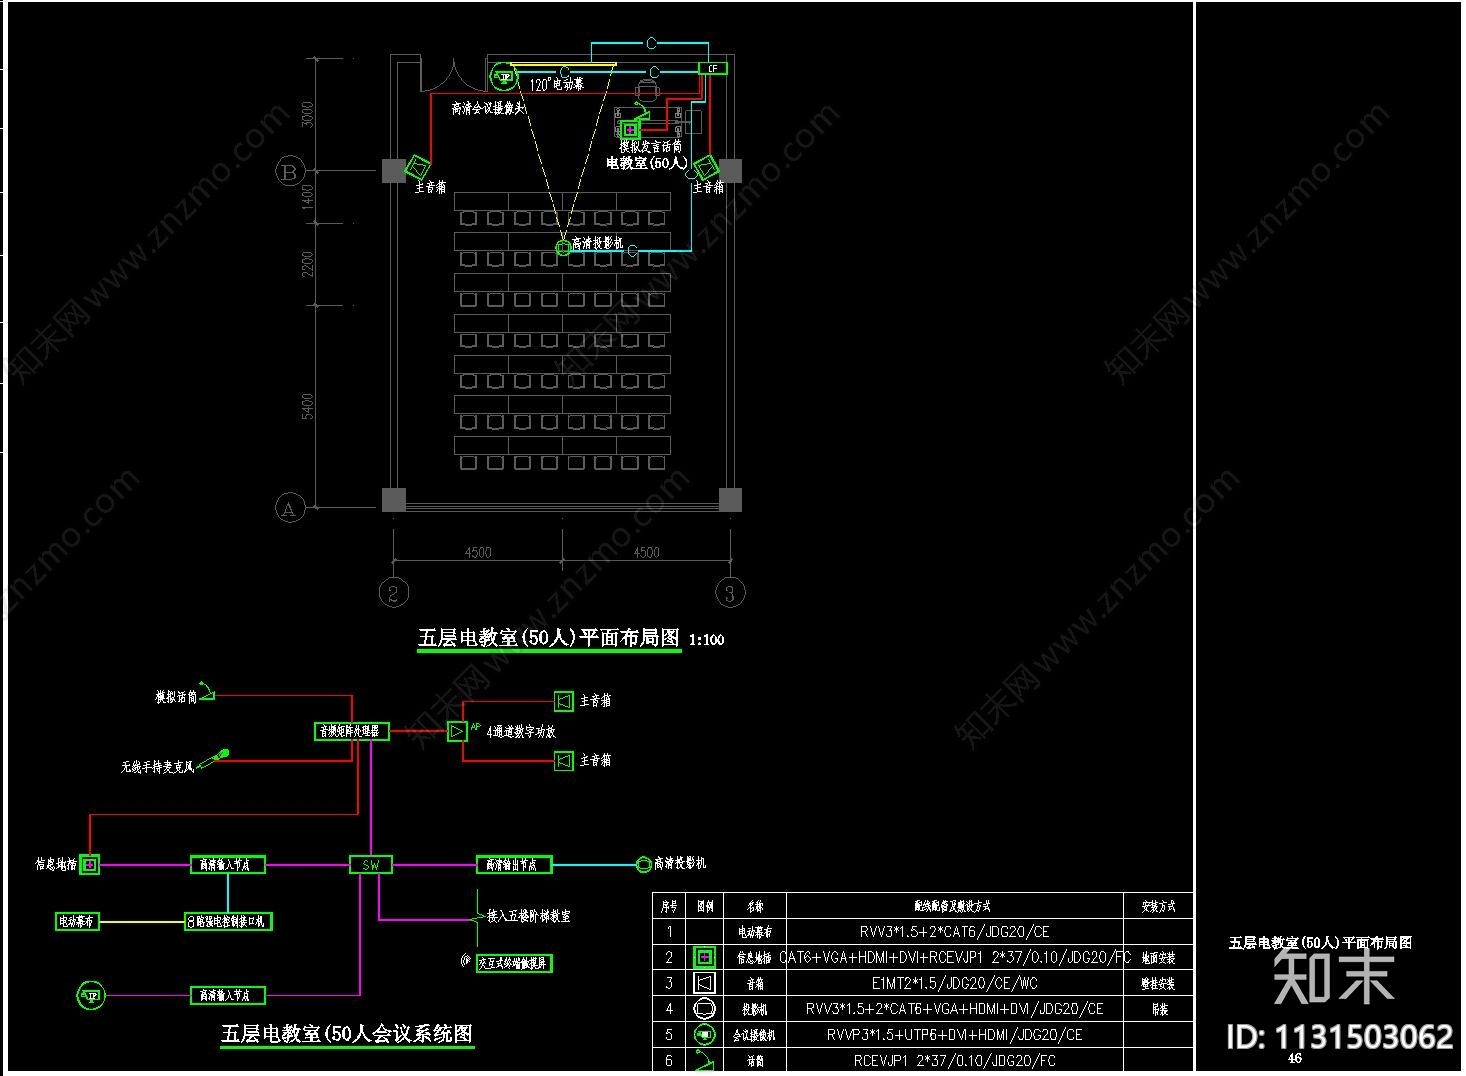The height and width of the screenshot is (1076, 1466).
Task: Click legend cell E1MT2*1.5/JDG20/CE/WC
Action: point(955,983)
